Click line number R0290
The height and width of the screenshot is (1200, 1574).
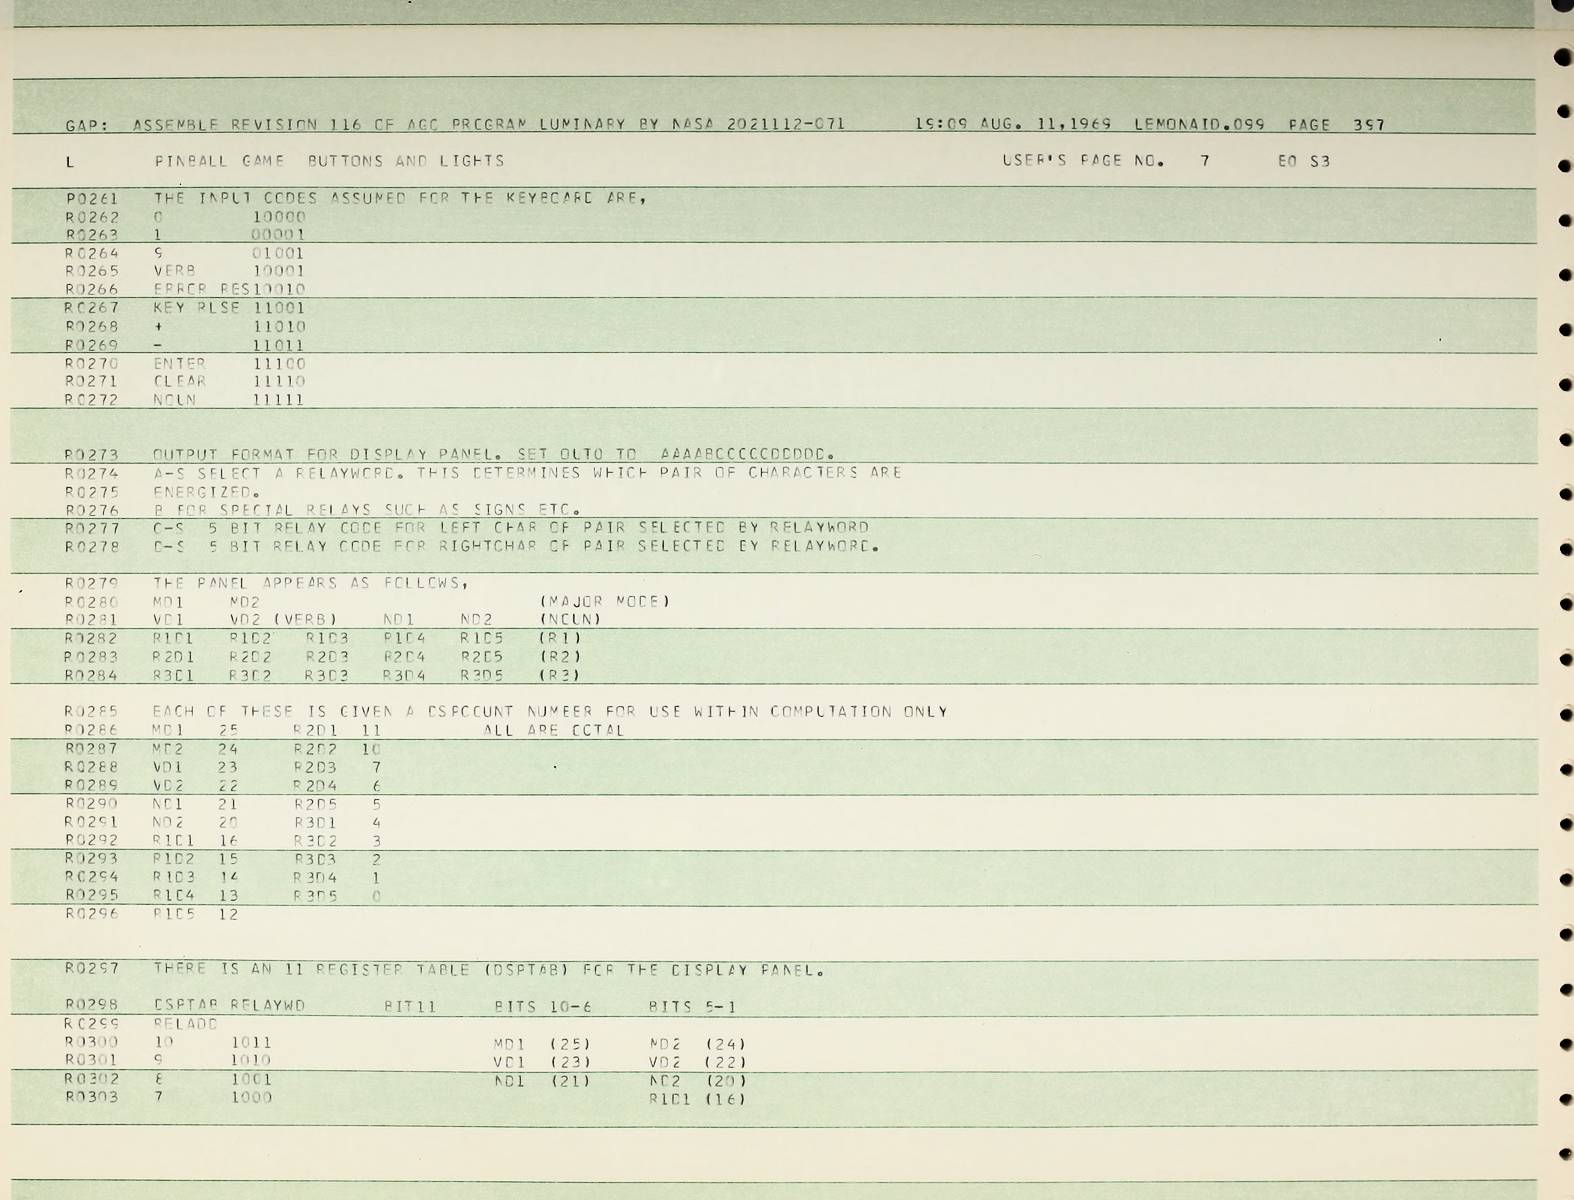click(92, 803)
